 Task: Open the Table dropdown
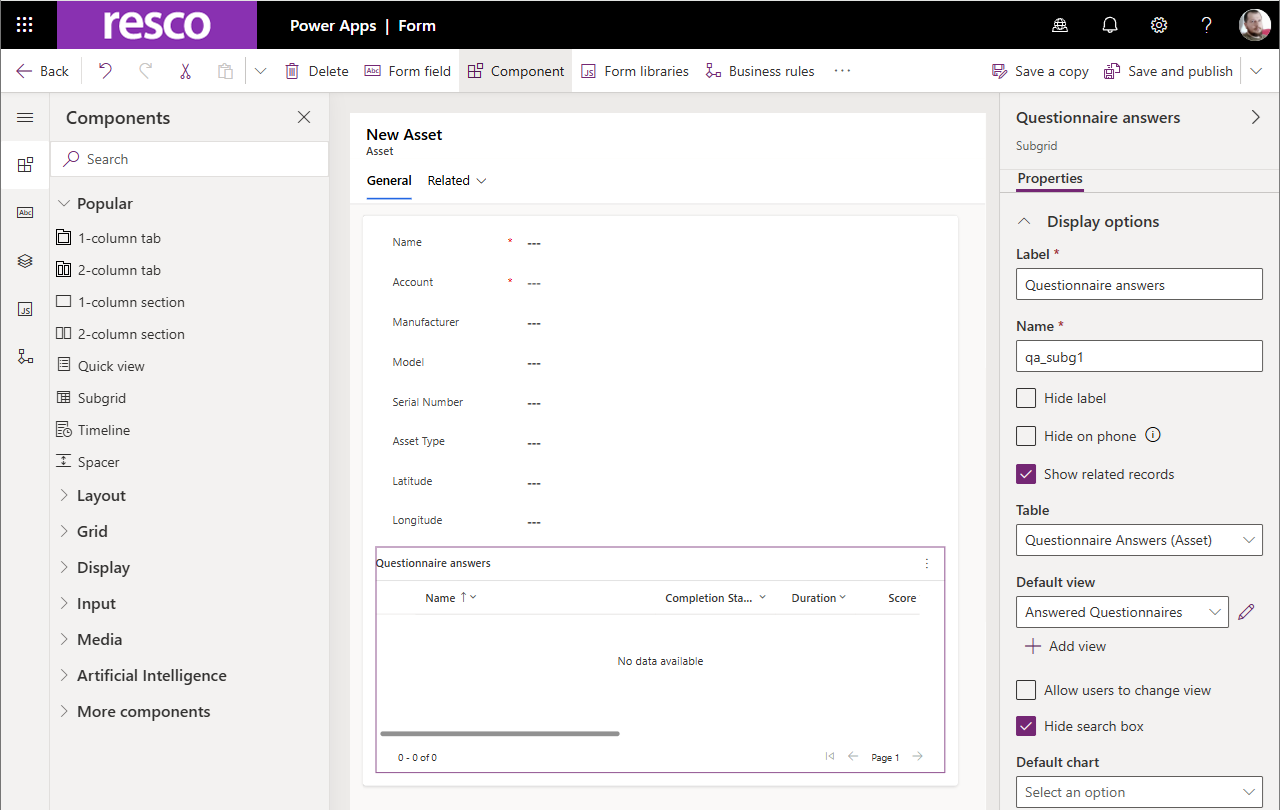pos(1139,540)
